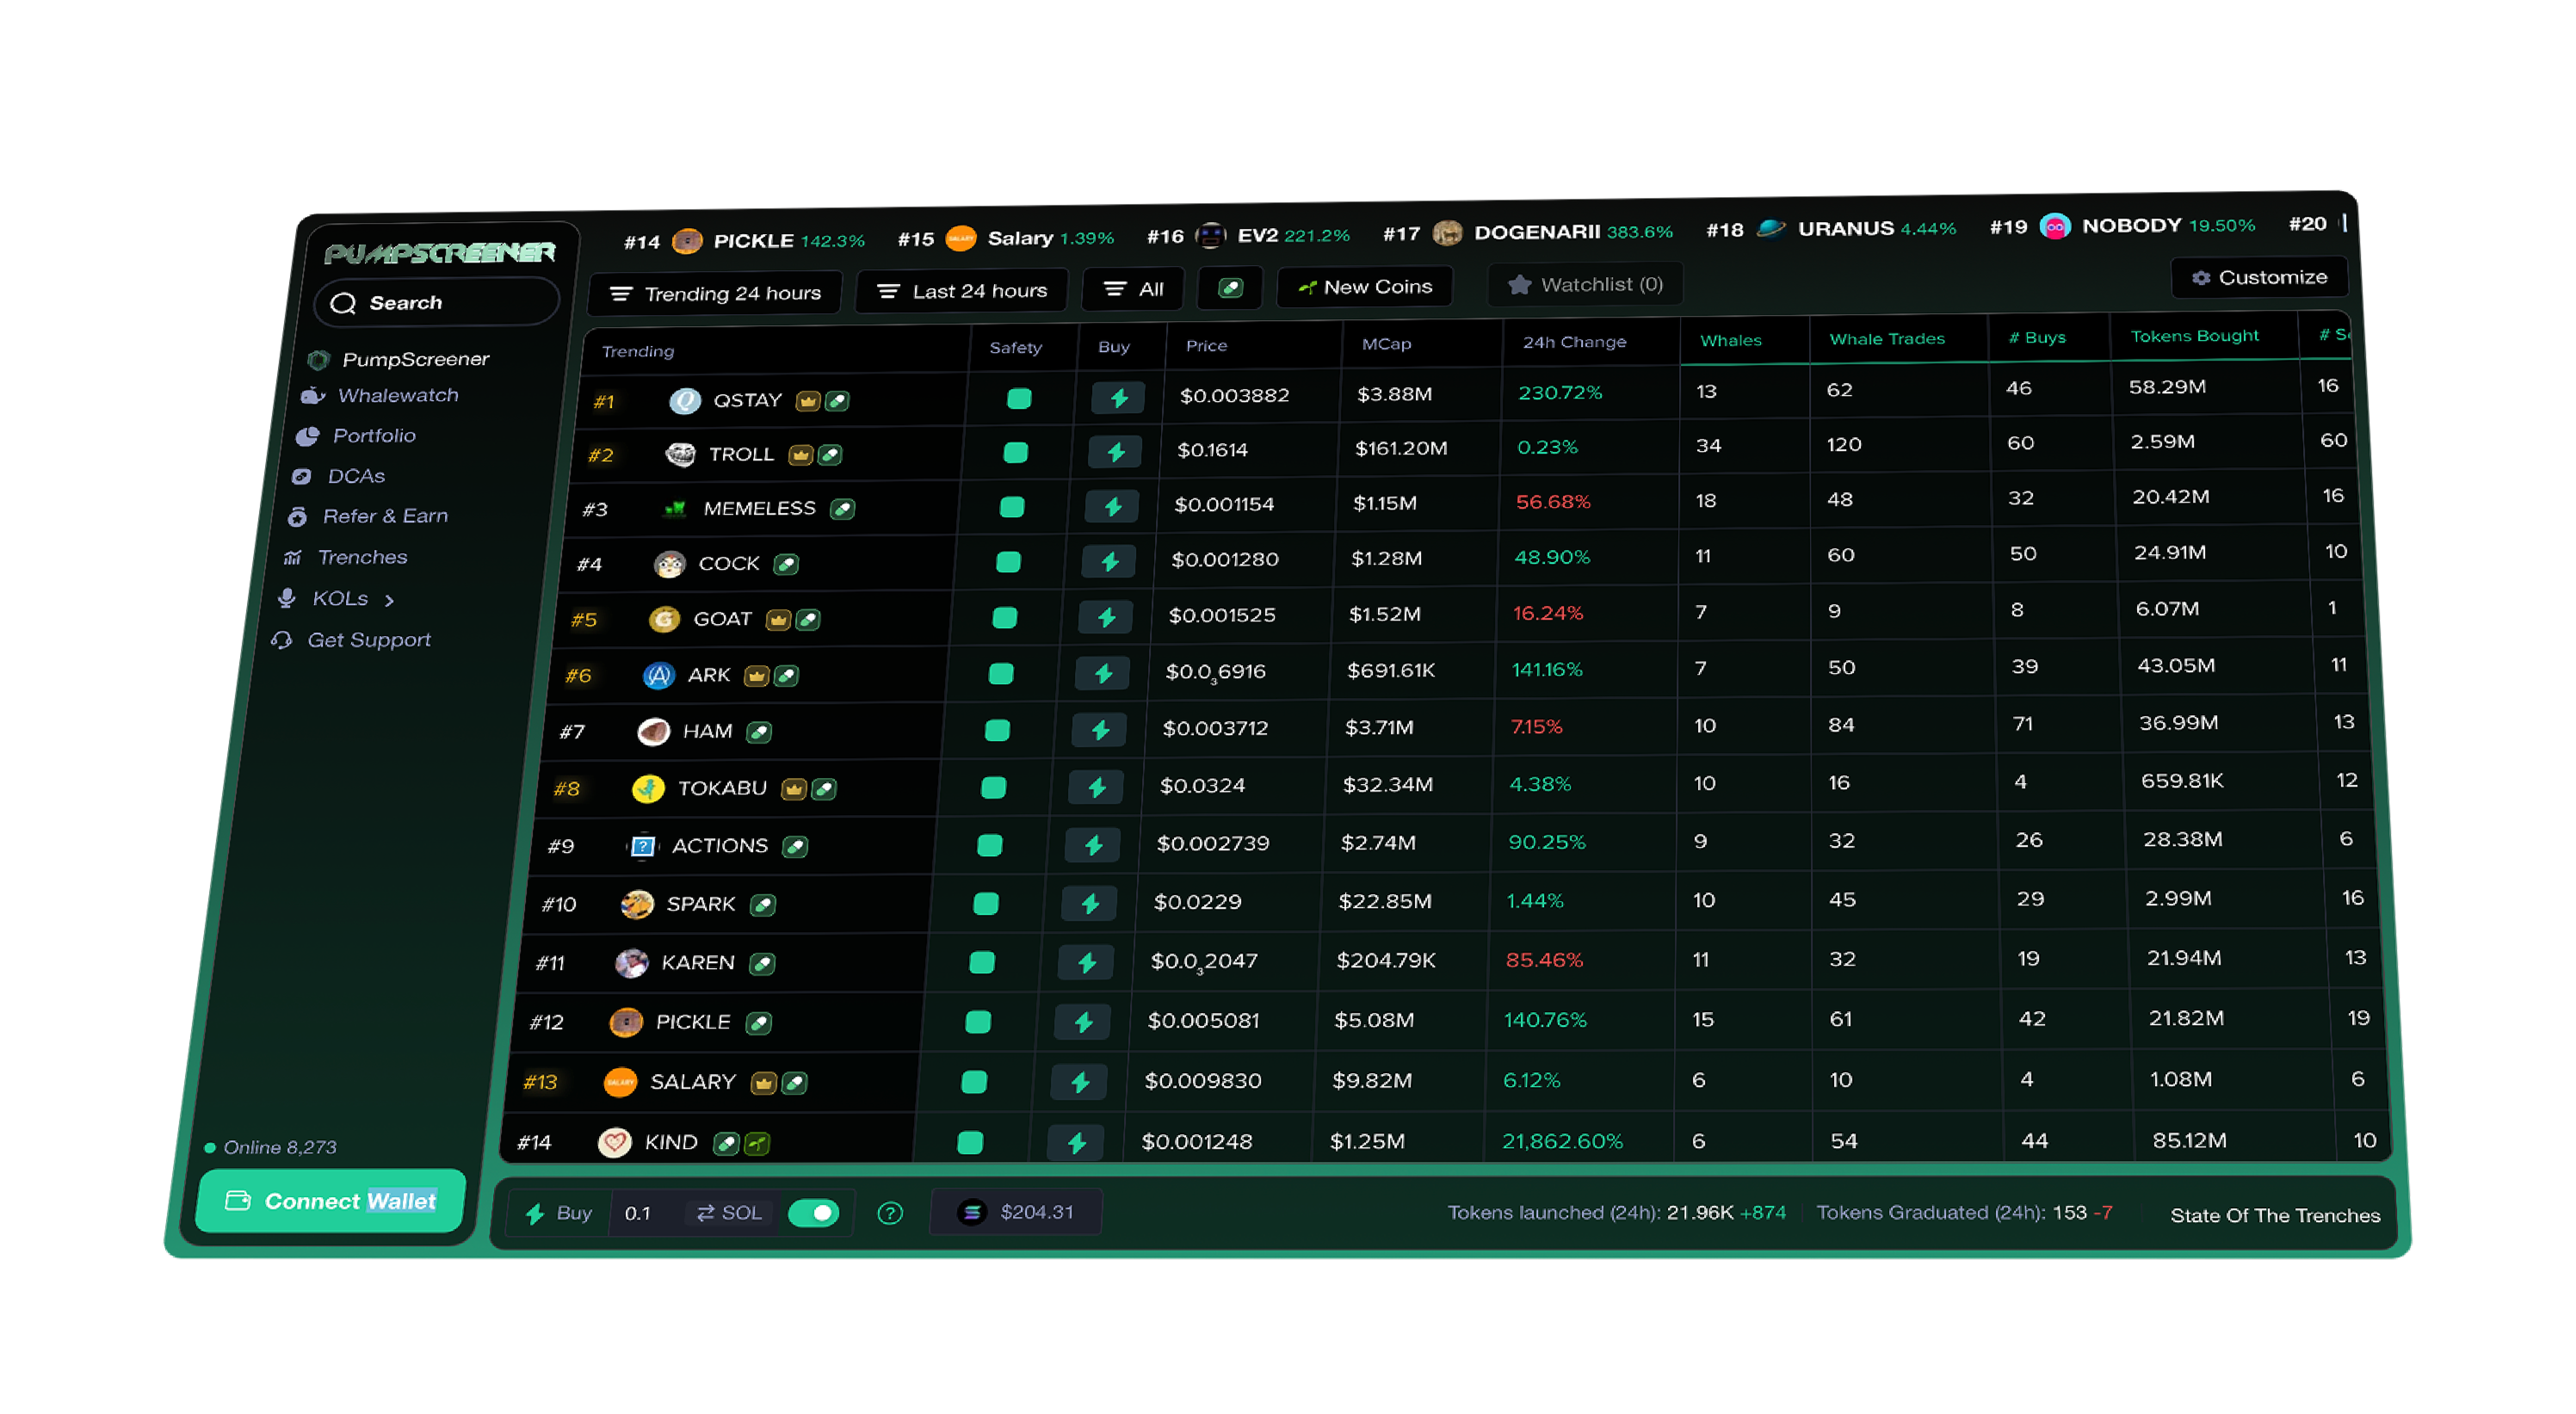Switch the buy currency SOL selector

coord(730,1213)
